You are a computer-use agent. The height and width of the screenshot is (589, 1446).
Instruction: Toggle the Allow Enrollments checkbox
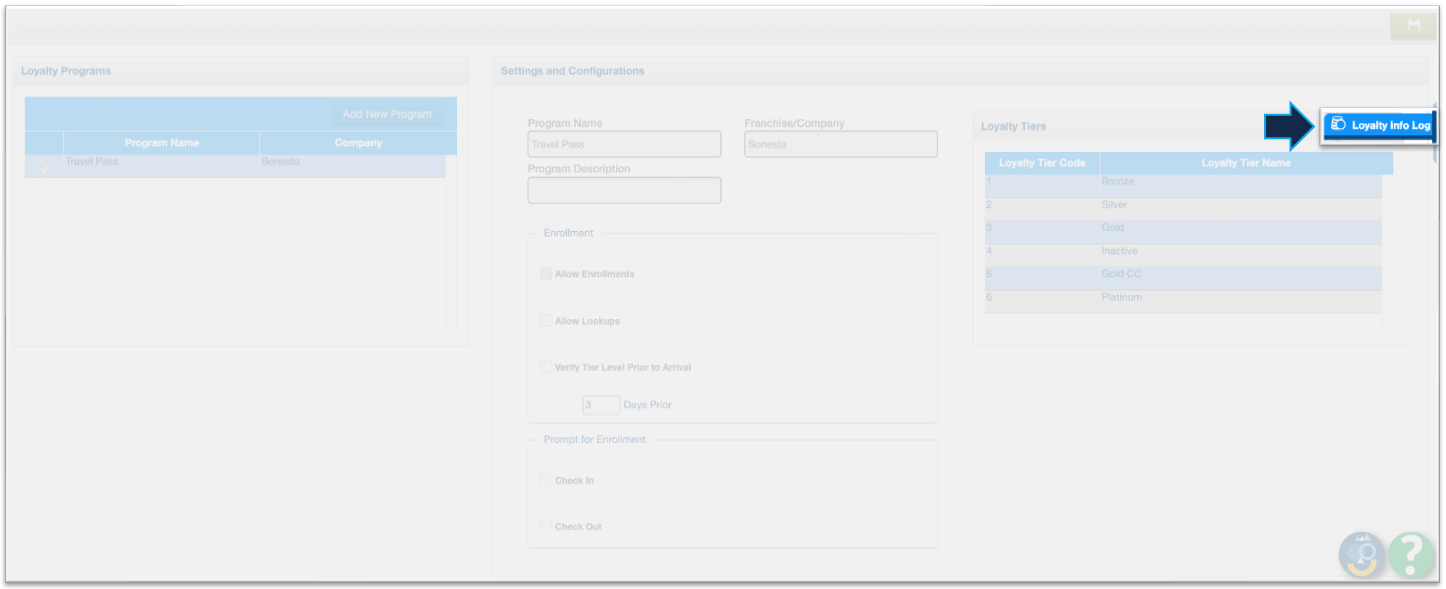(x=546, y=274)
